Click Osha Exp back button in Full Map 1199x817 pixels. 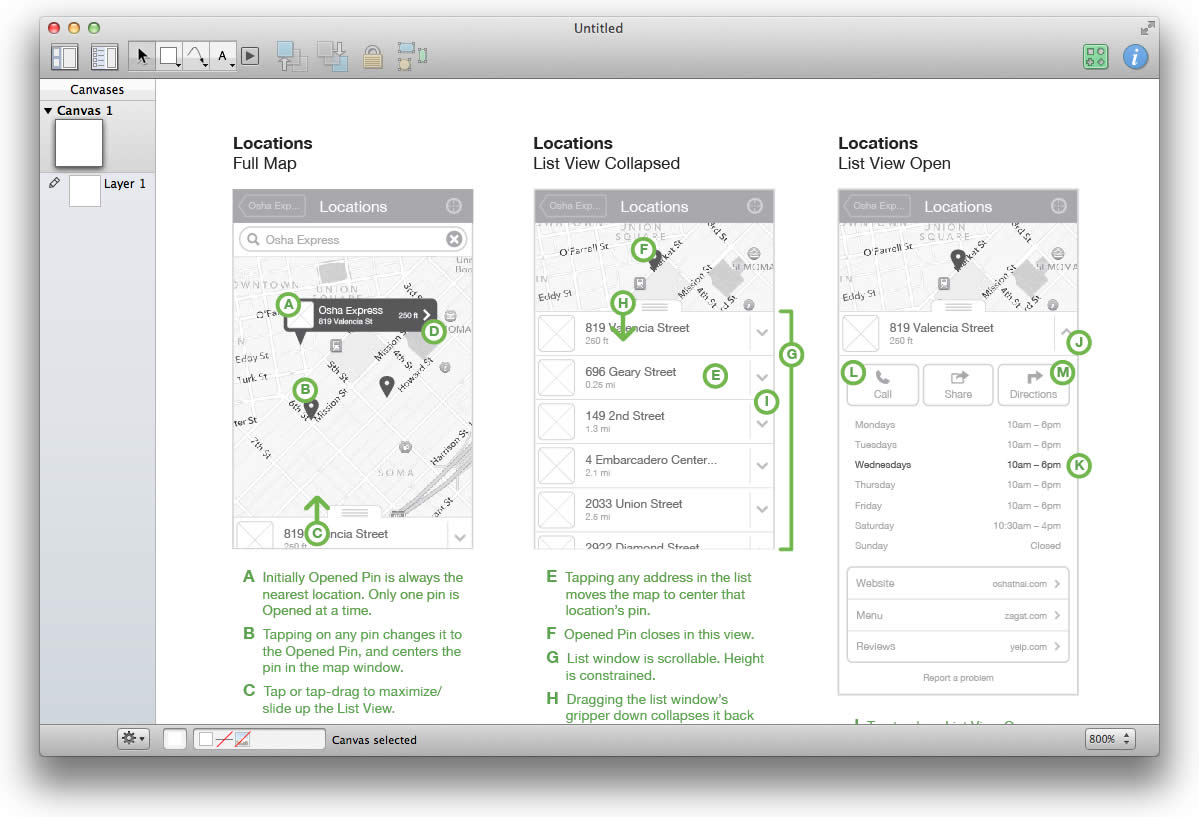click(x=272, y=206)
